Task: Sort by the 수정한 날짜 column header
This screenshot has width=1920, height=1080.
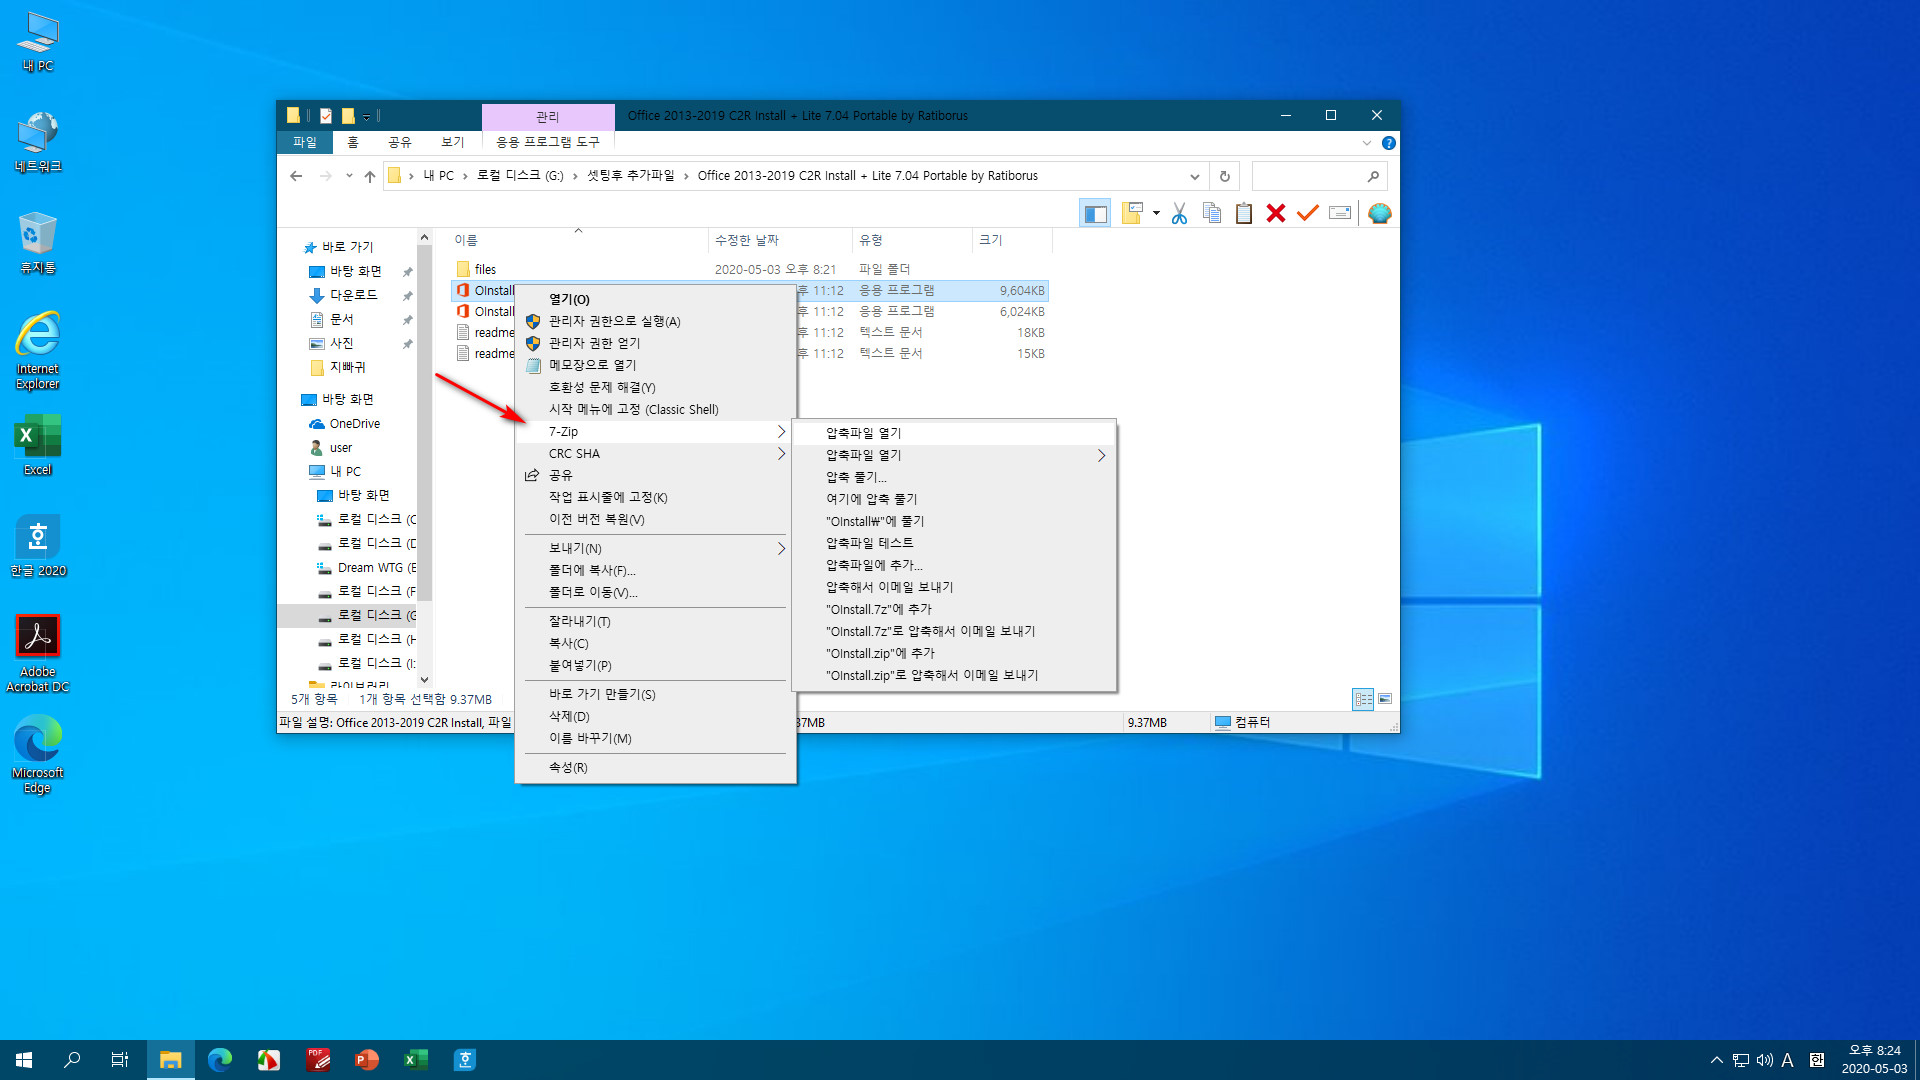Action: coord(780,240)
